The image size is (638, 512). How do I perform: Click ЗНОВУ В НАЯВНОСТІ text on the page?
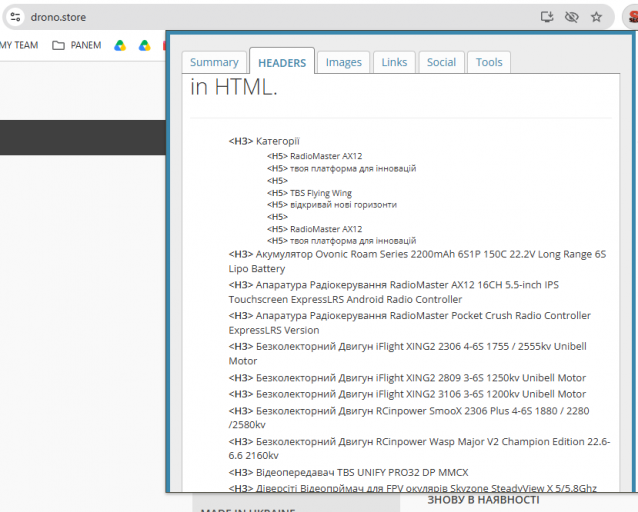[483, 500]
